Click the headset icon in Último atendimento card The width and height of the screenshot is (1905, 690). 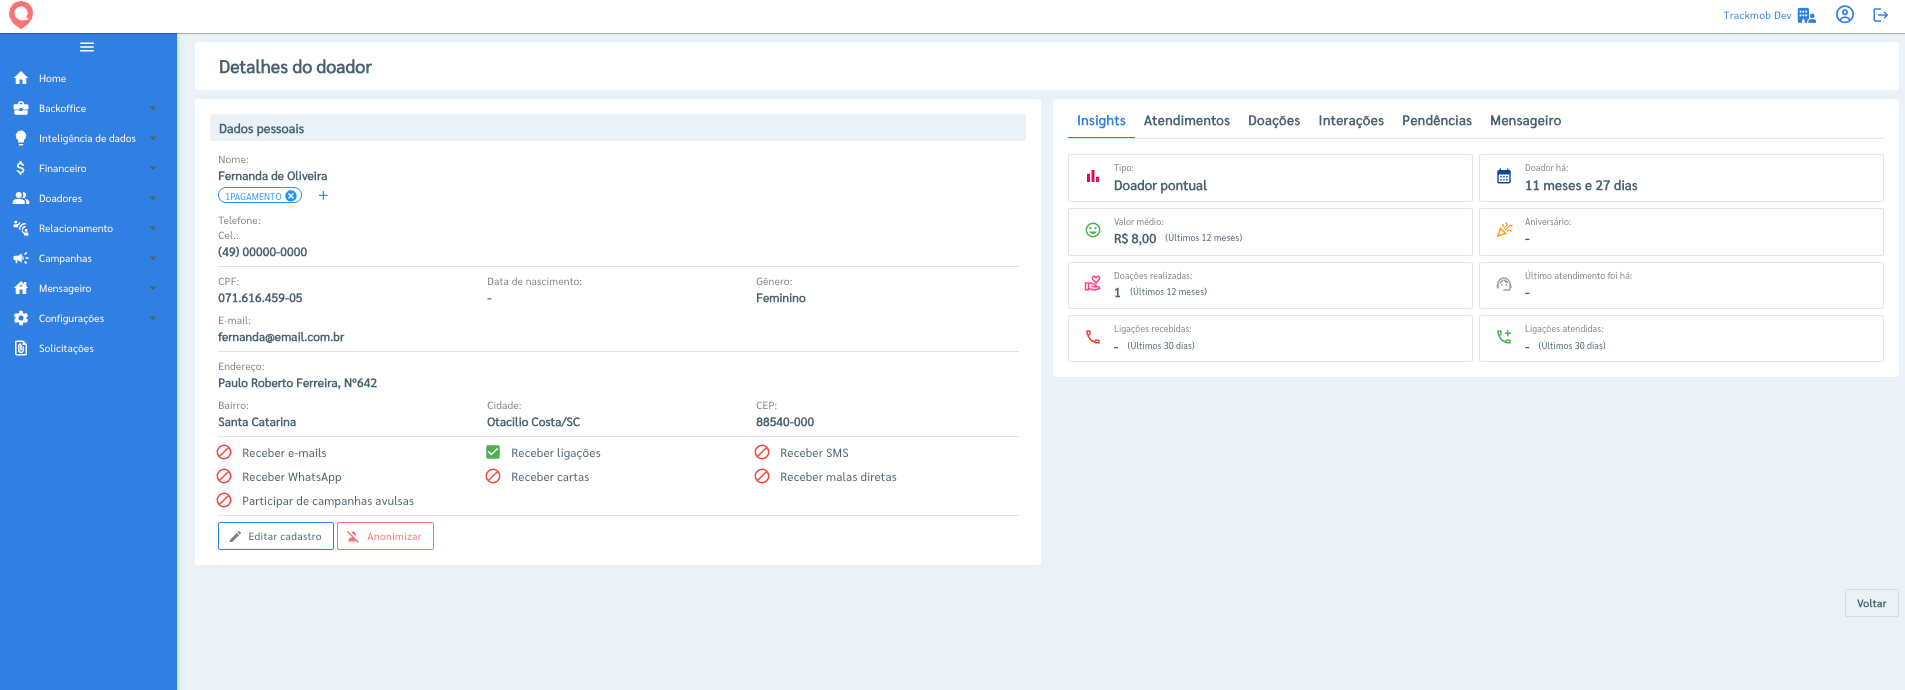pos(1504,284)
